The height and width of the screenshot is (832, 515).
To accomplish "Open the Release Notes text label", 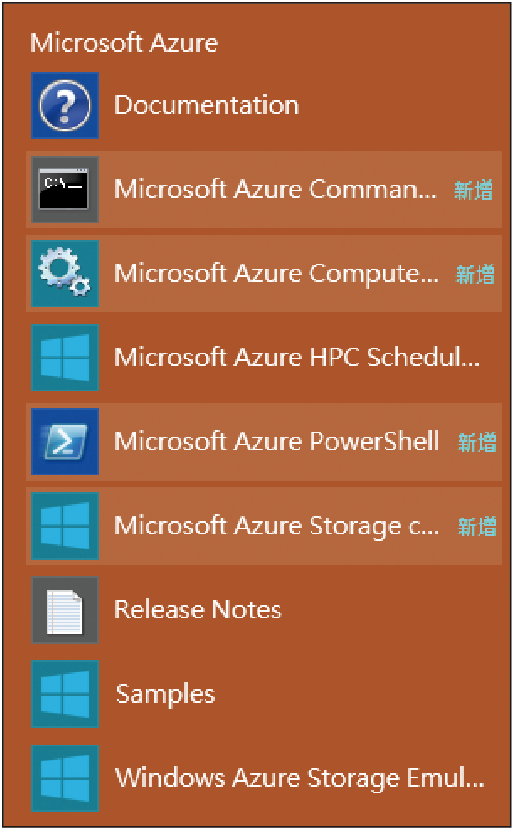I will 197,609.
